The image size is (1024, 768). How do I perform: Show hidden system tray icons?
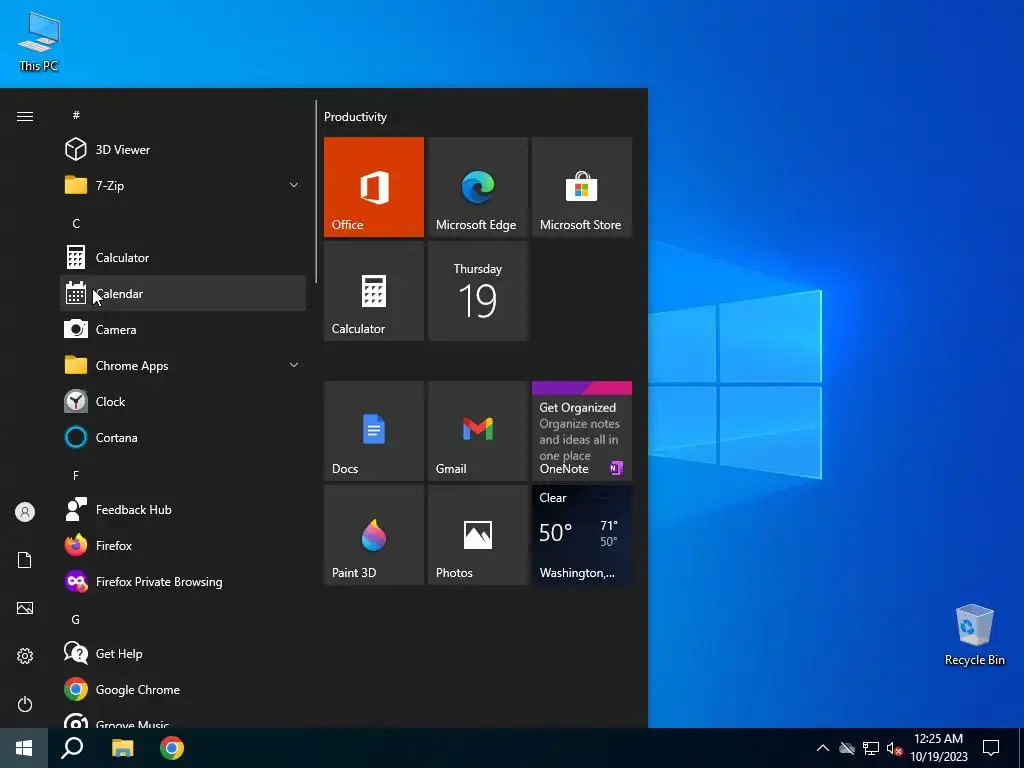tap(823, 748)
